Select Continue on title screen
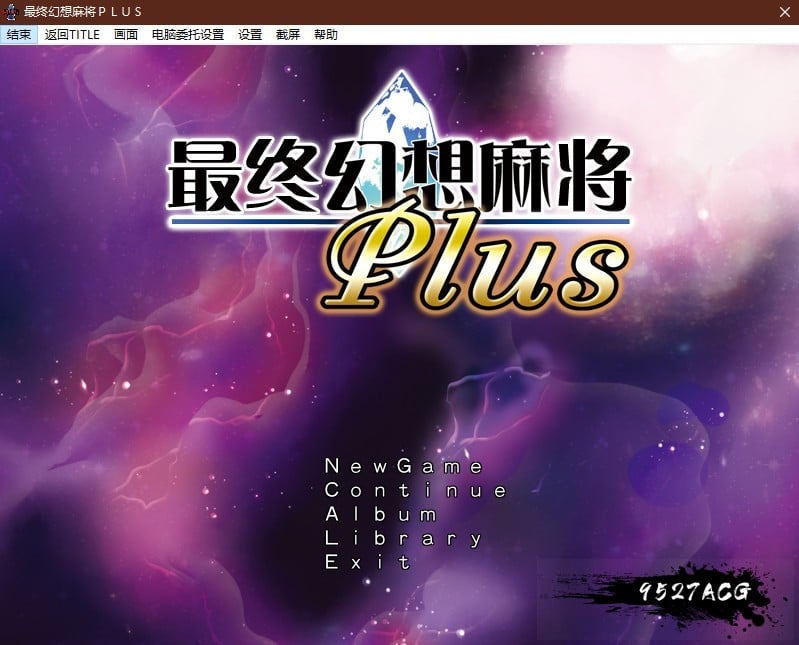799x645 pixels. (x=416, y=490)
